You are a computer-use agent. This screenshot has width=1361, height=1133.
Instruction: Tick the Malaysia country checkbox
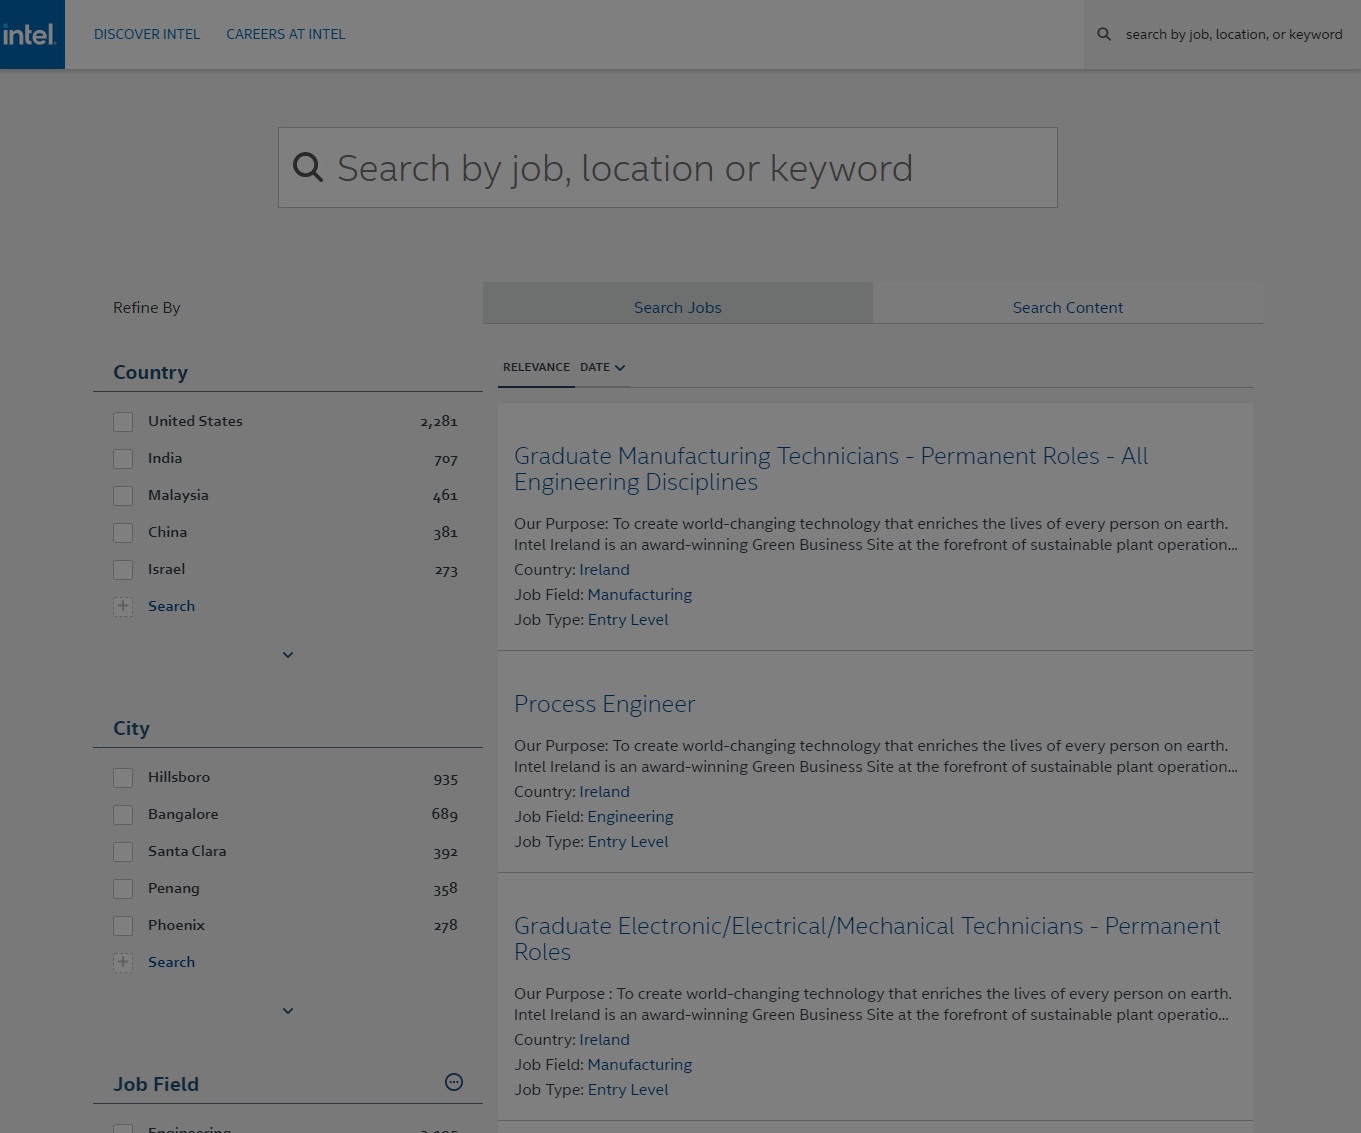pos(123,496)
